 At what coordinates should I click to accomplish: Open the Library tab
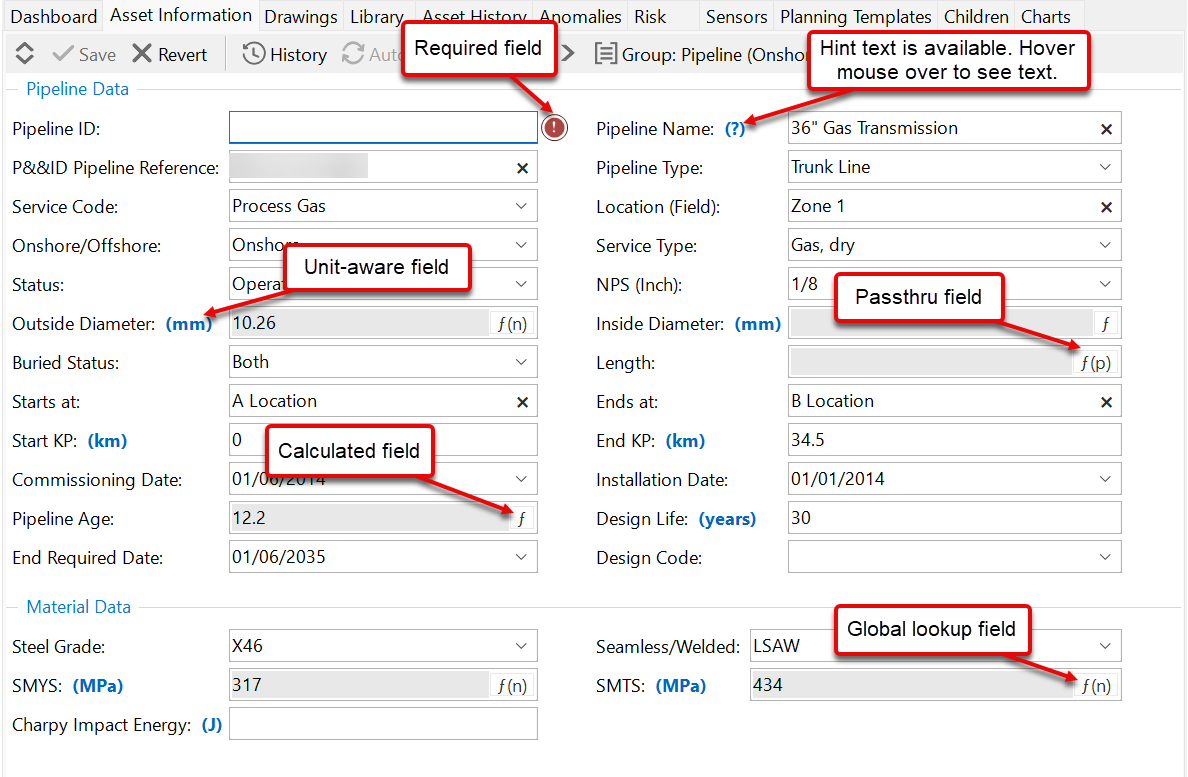coord(376,16)
